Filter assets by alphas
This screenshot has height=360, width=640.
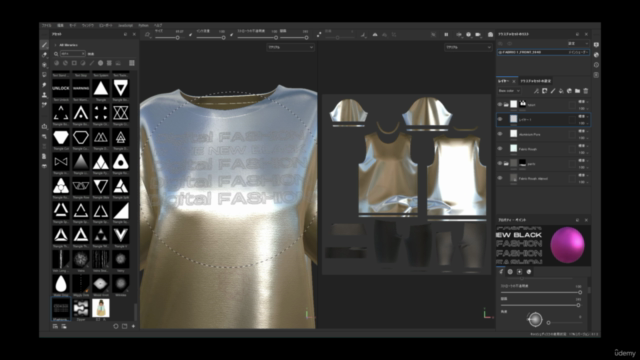click(x=100, y=63)
